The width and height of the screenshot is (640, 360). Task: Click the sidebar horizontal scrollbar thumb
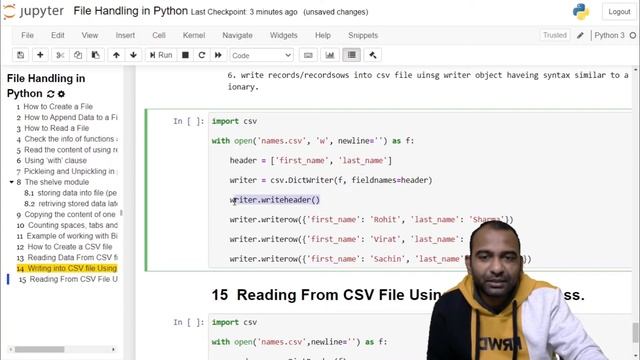pyautogui.click(x=40, y=349)
